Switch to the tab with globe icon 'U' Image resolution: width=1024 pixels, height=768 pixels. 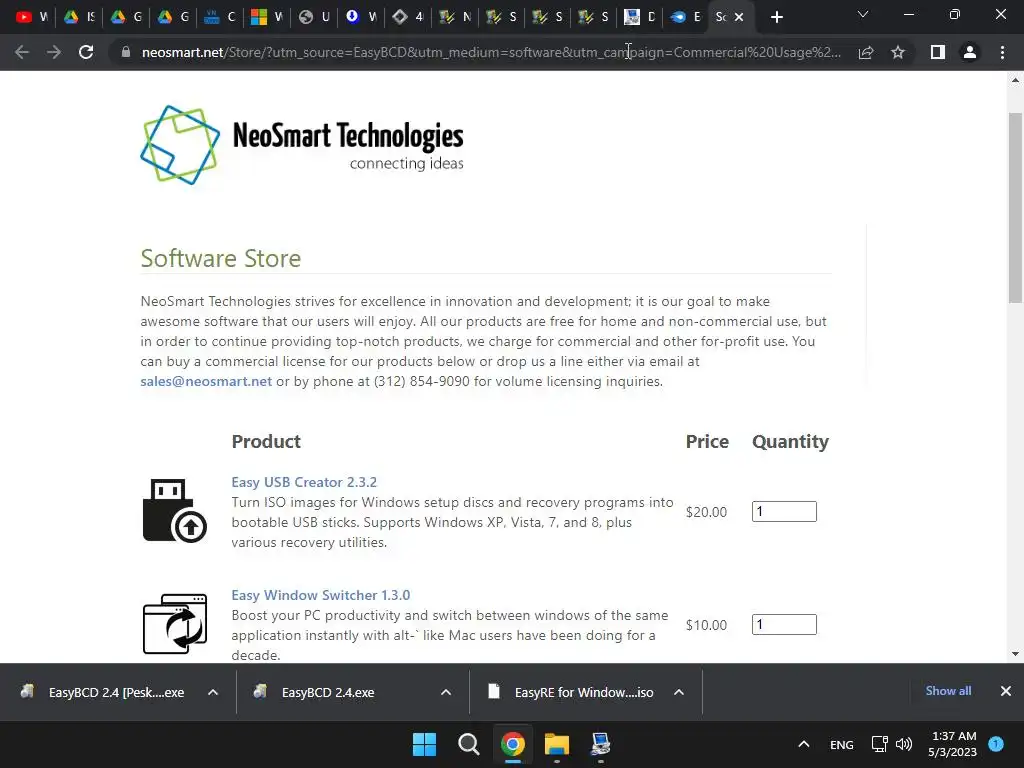(313, 17)
